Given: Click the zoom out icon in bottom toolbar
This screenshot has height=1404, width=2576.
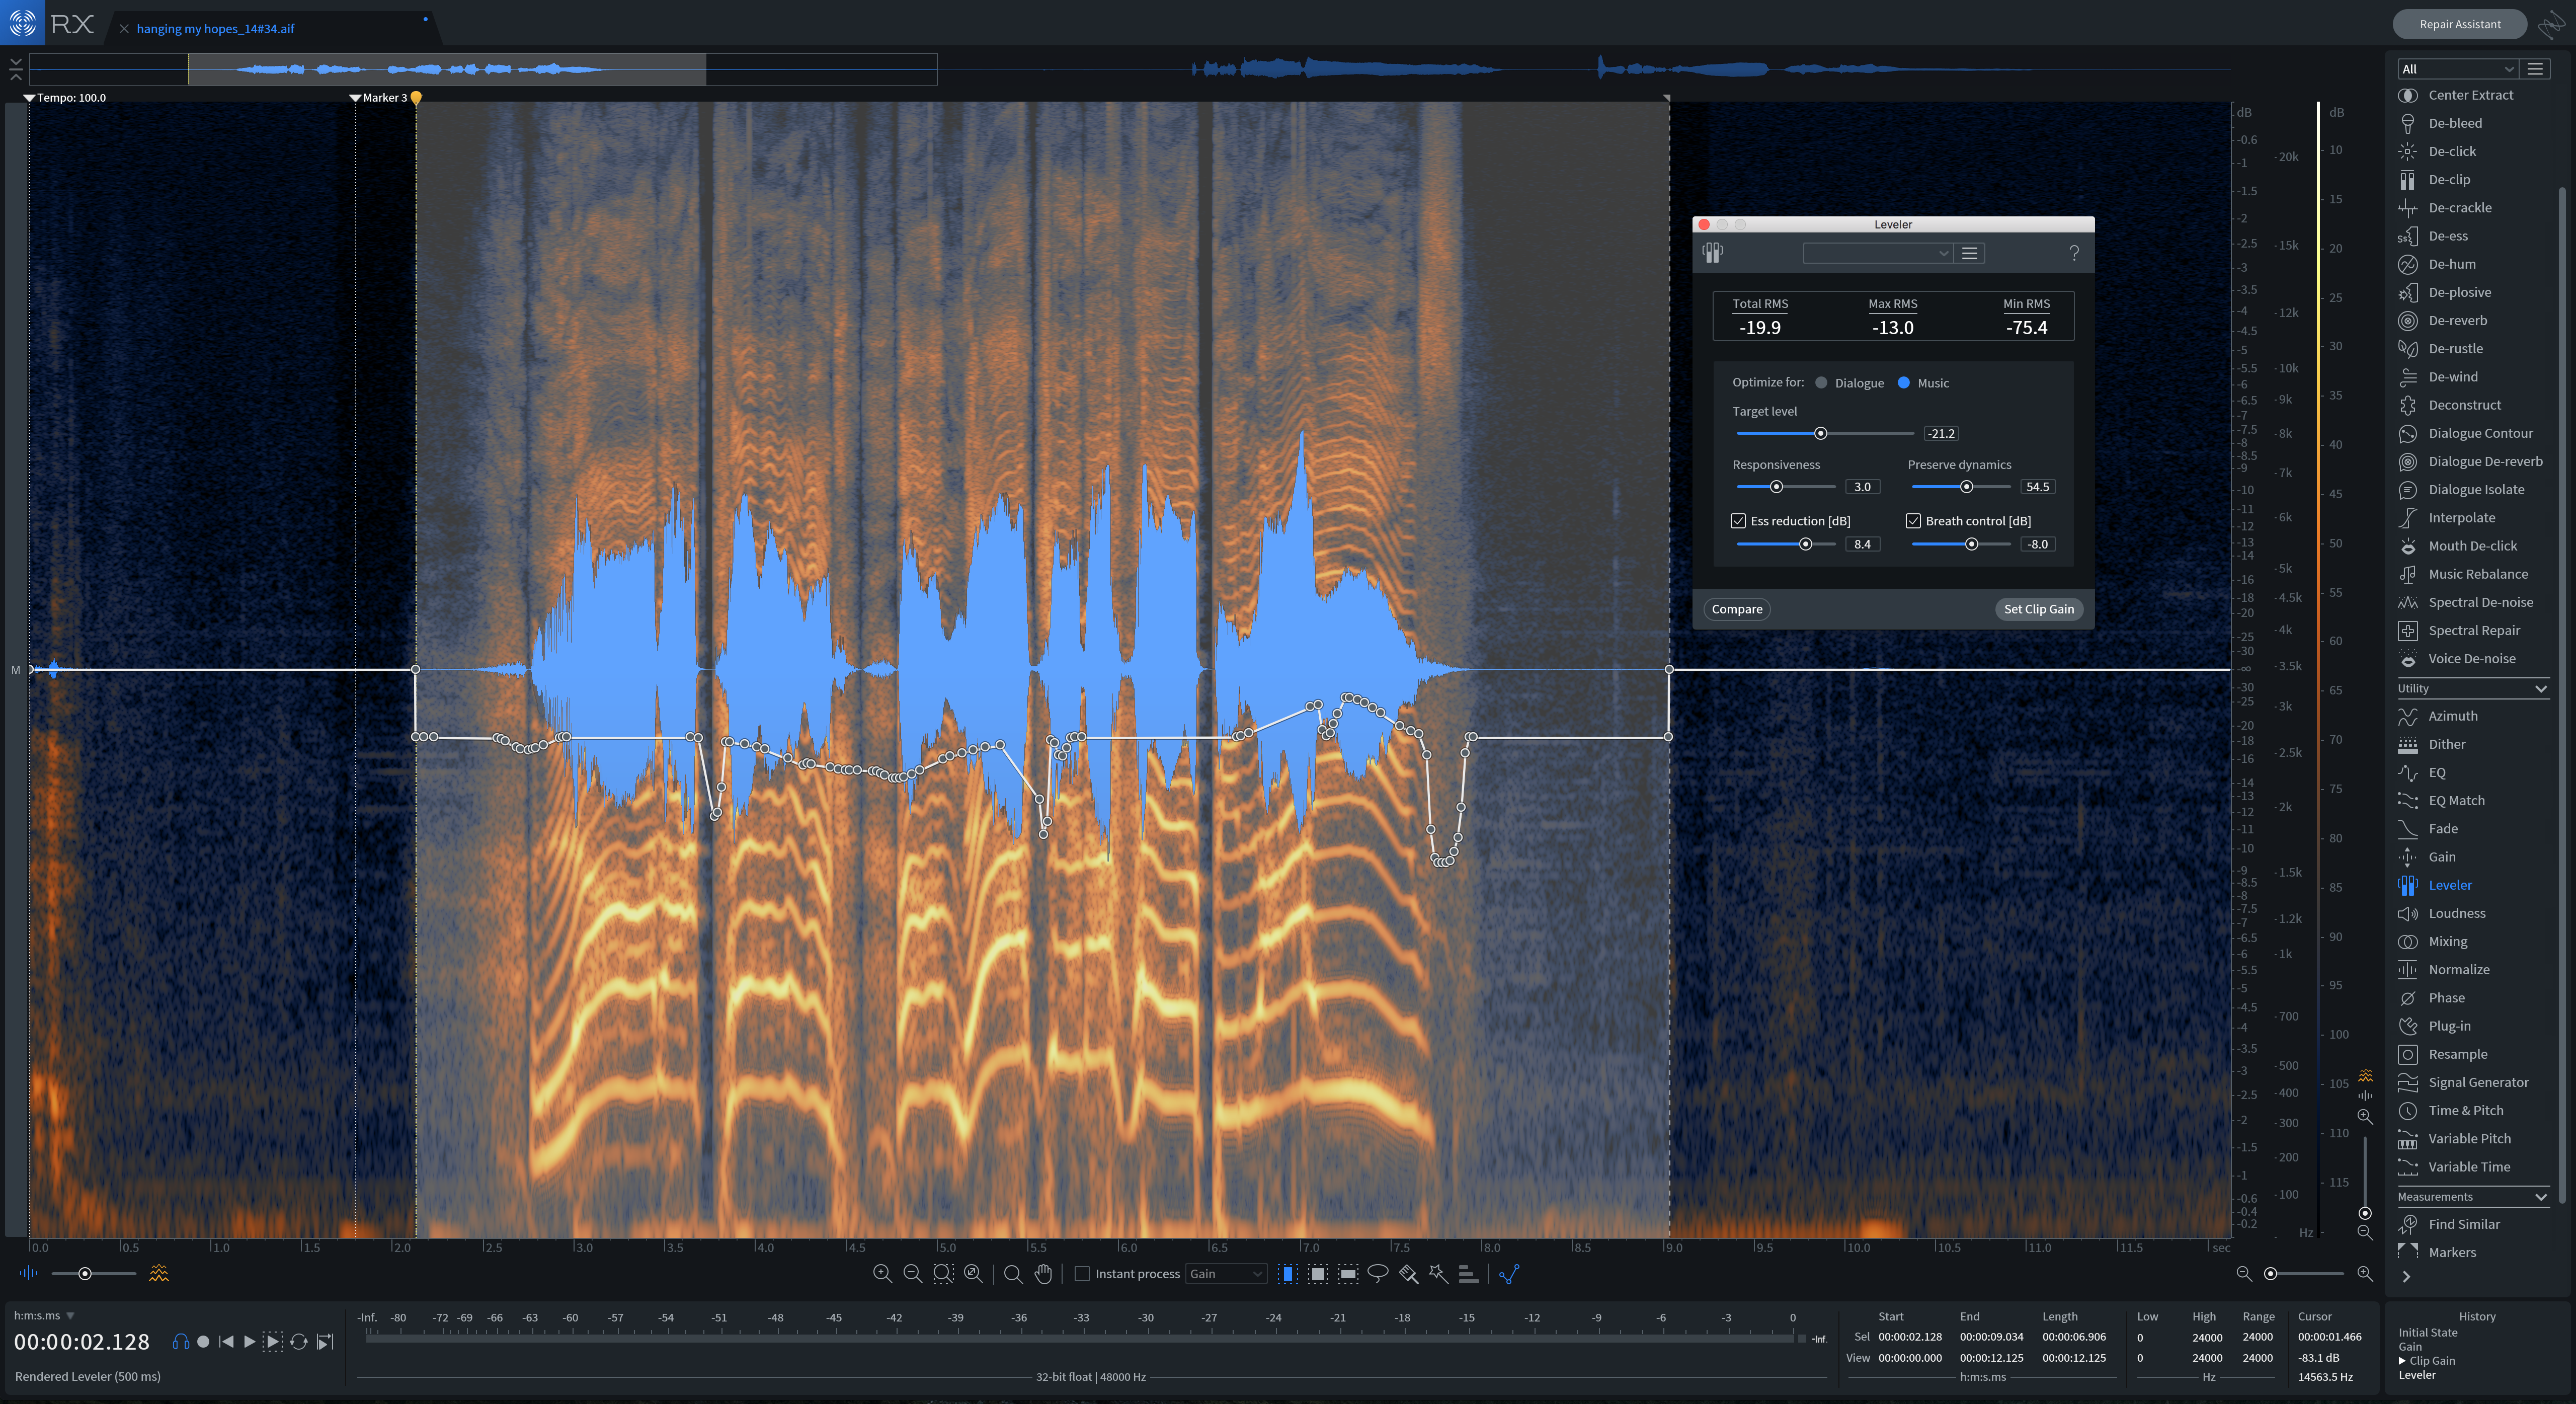Looking at the screenshot, I should (x=912, y=1273).
